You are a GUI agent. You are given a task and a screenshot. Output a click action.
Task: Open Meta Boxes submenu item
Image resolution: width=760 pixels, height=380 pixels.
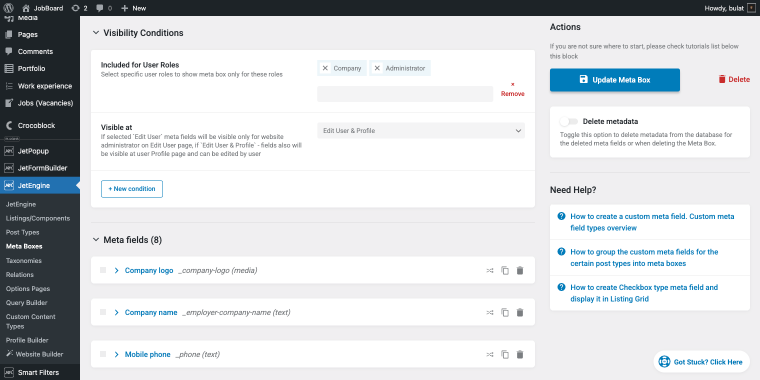pos(24,247)
